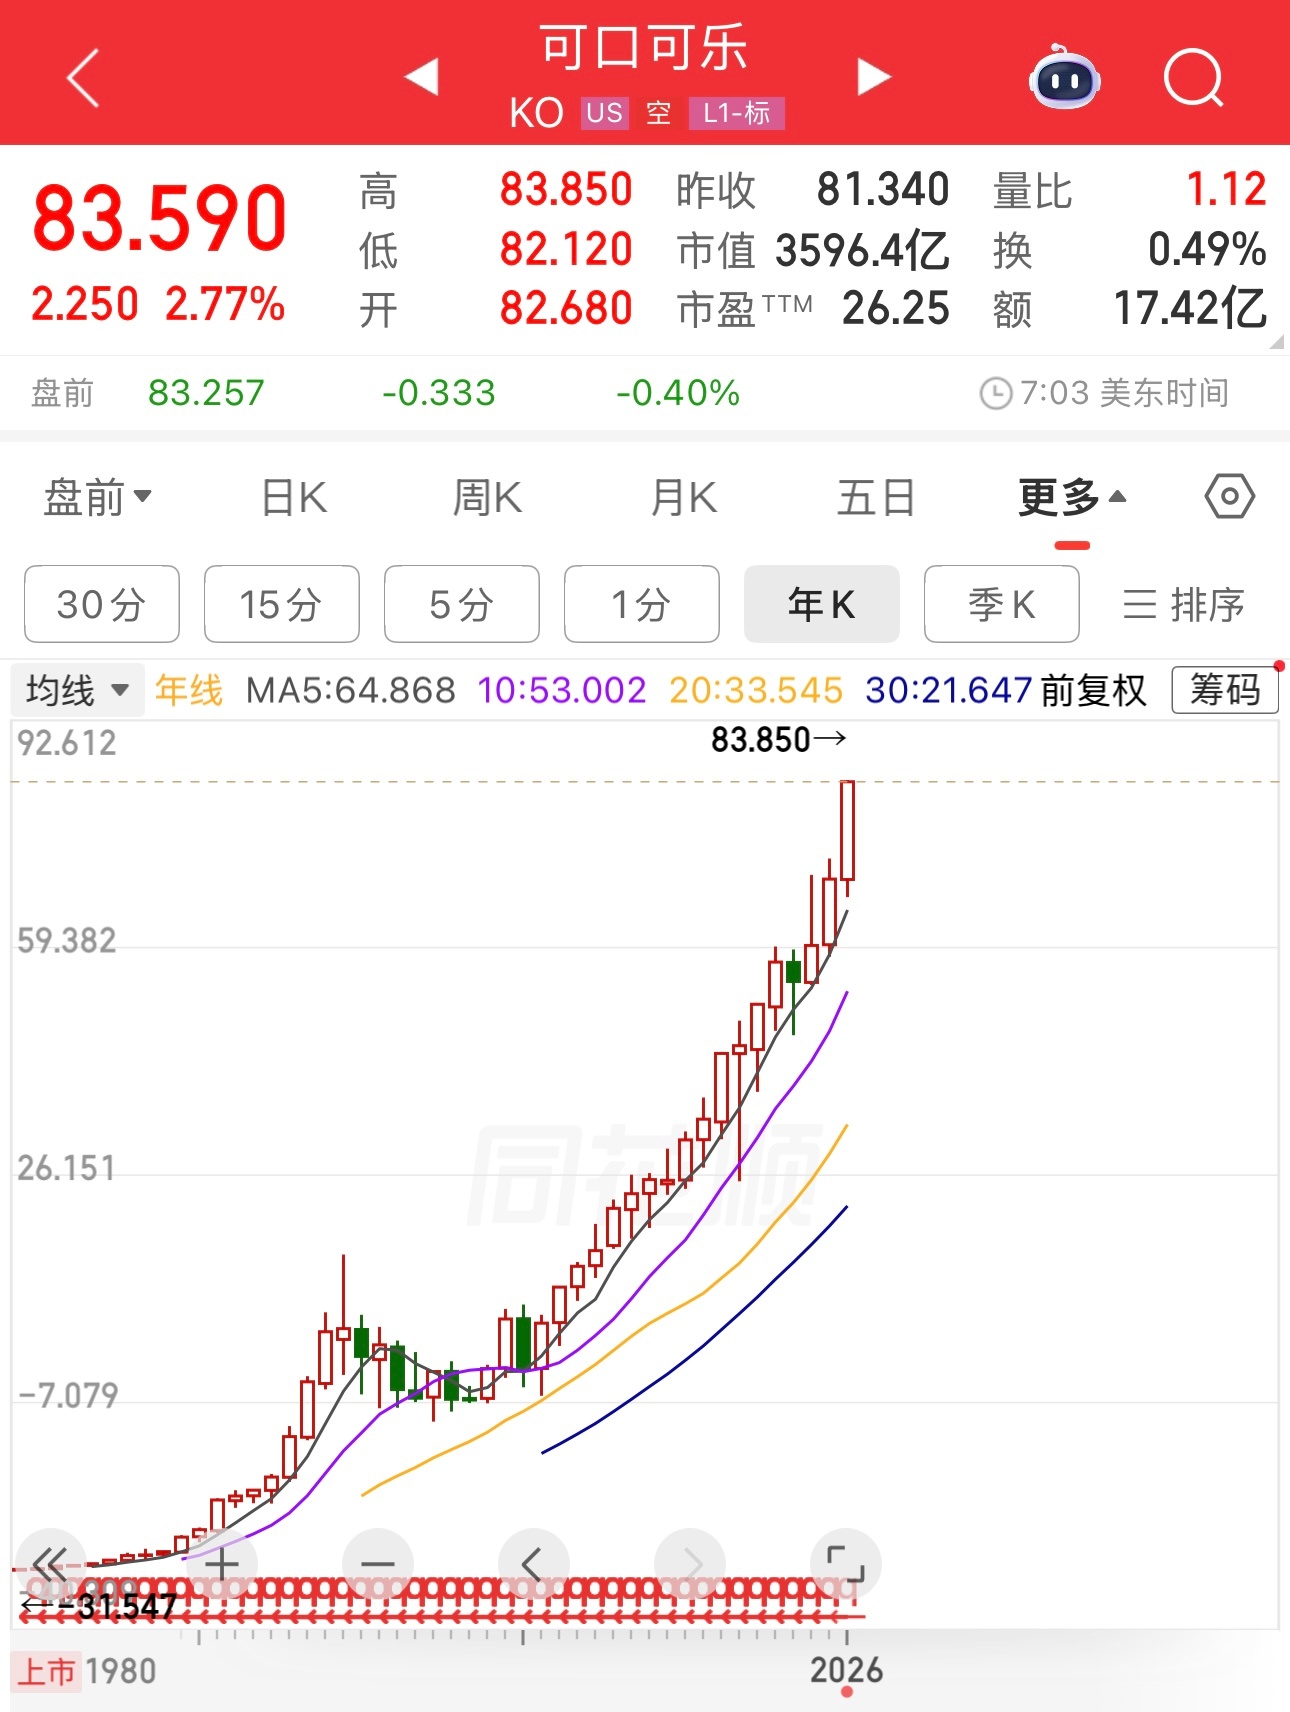Select the 季K period
This screenshot has width=1290, height=1712.
tap(1002, 604)
